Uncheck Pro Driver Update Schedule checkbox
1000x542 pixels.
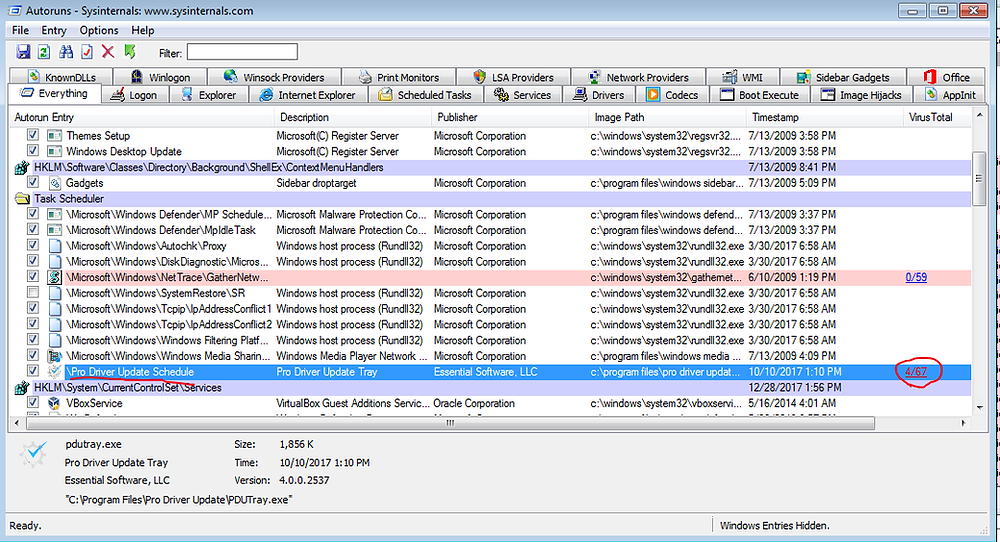(x=33, y=371)
